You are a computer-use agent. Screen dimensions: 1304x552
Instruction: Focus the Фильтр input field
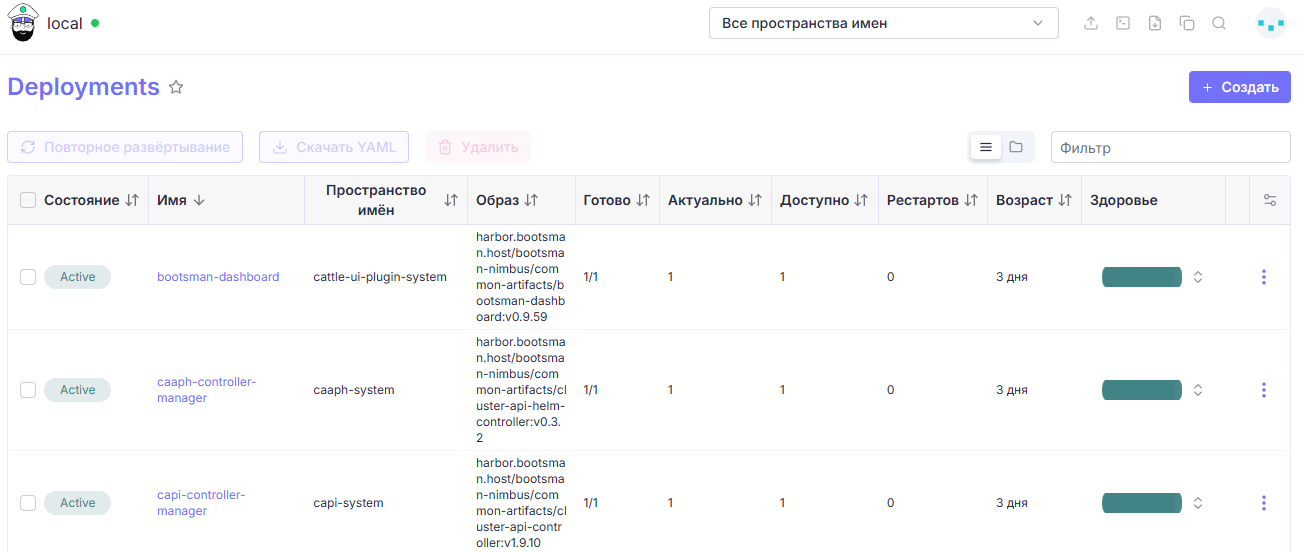(1171, 147)
